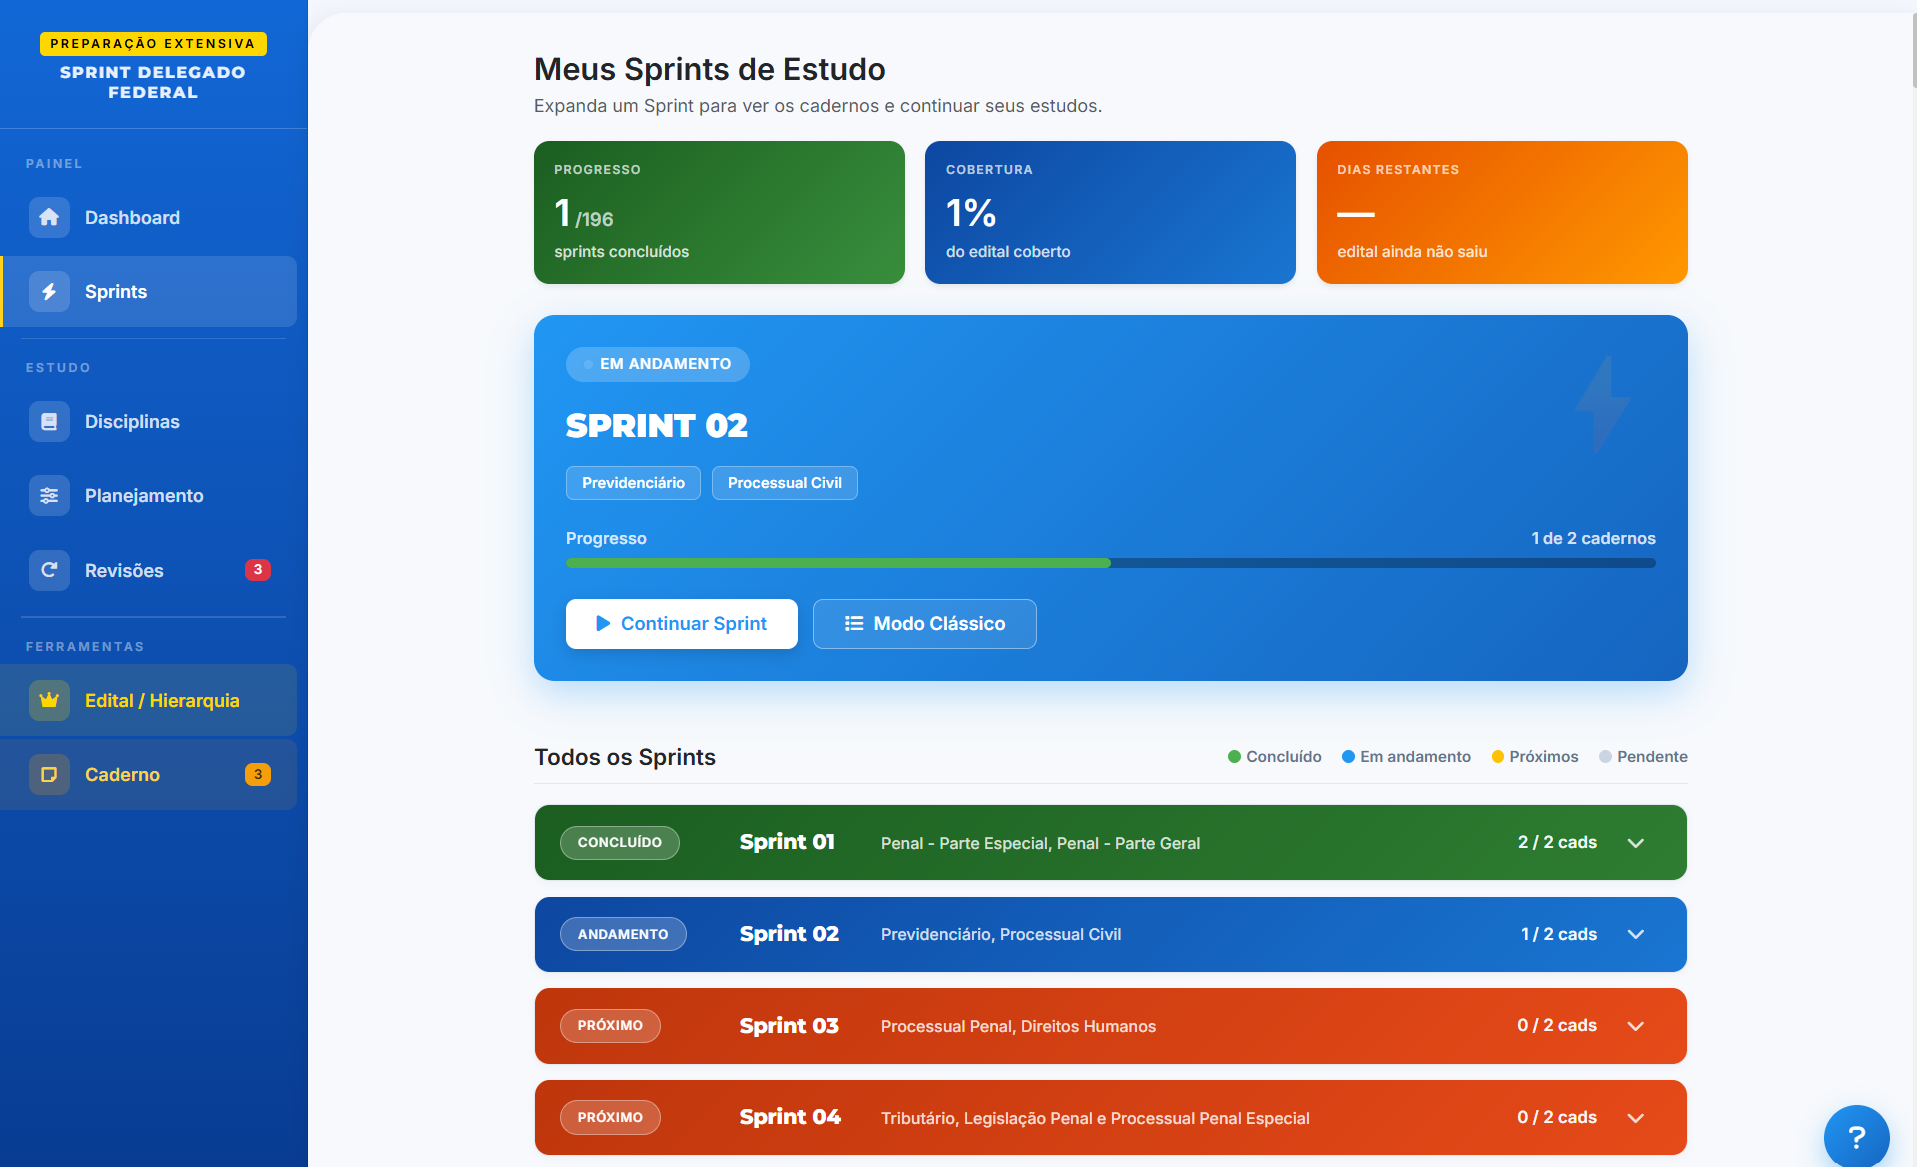Viewport: 1917px width, 1167px height.
Task: Click the ANDAMENTO status badge
Action: pyautogui.click(x=623, y=934)
